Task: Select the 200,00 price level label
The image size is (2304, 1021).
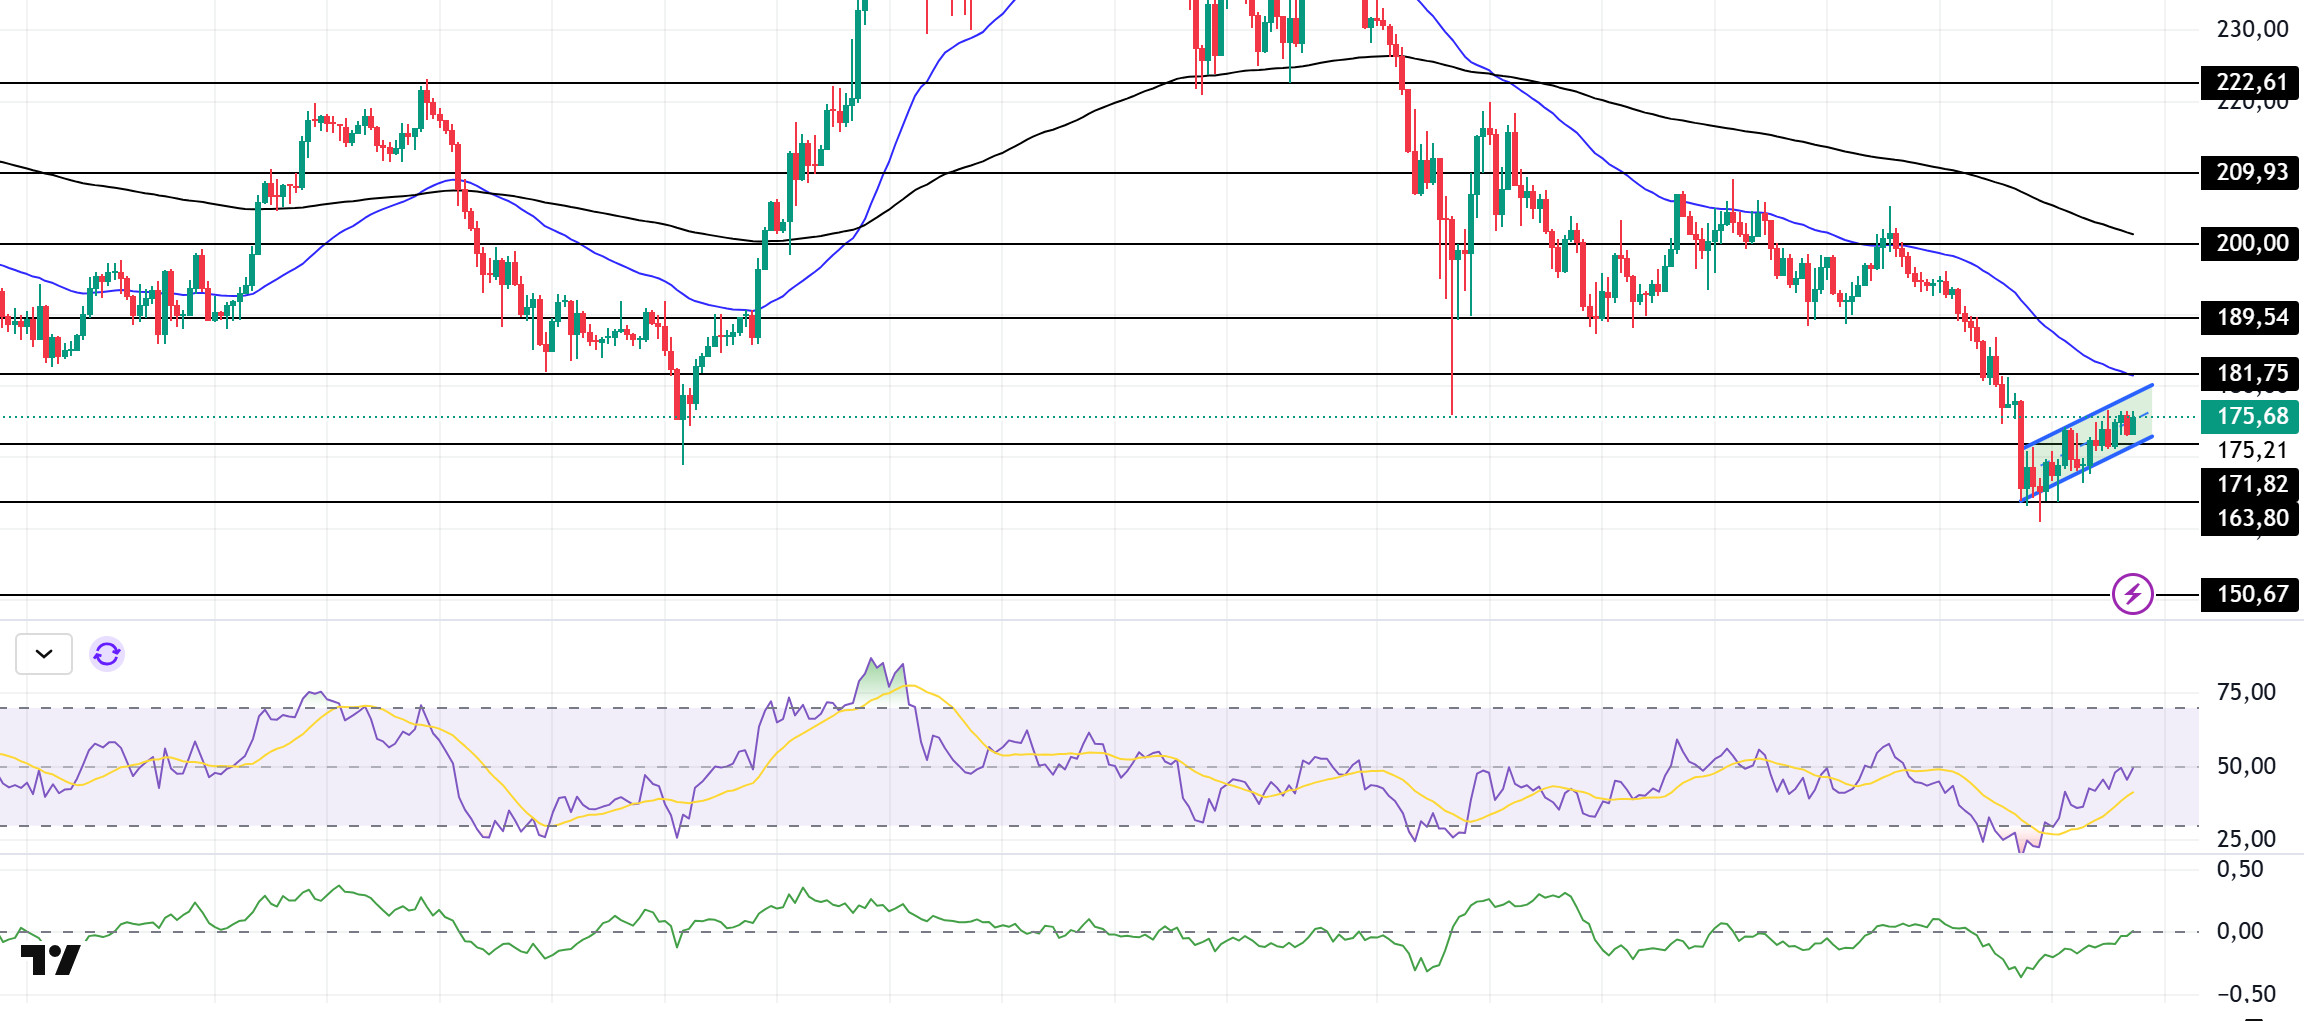Action: click(2251, 243)
